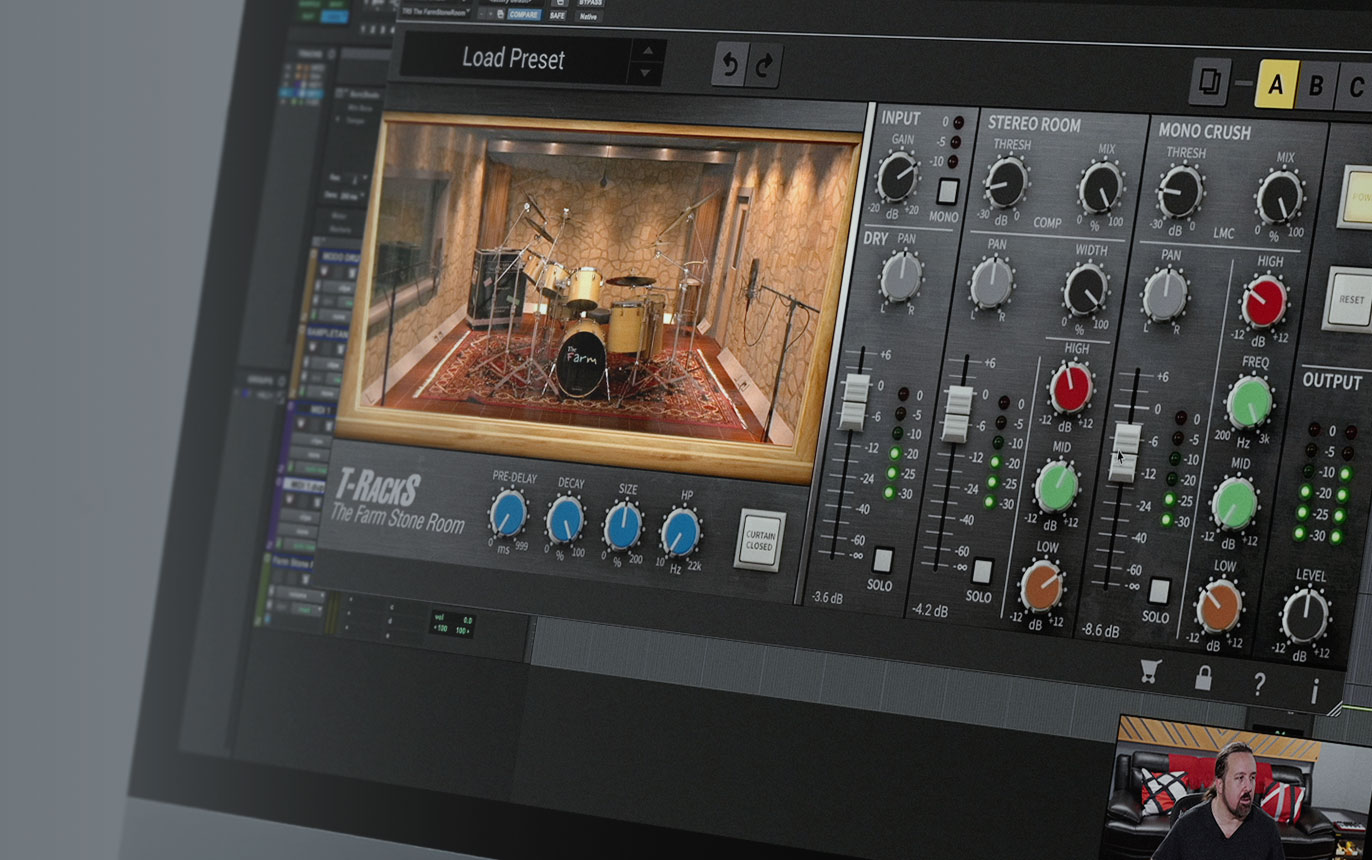Click the preset up arrow
The image size is (1372, 860).
coord(647,50)
